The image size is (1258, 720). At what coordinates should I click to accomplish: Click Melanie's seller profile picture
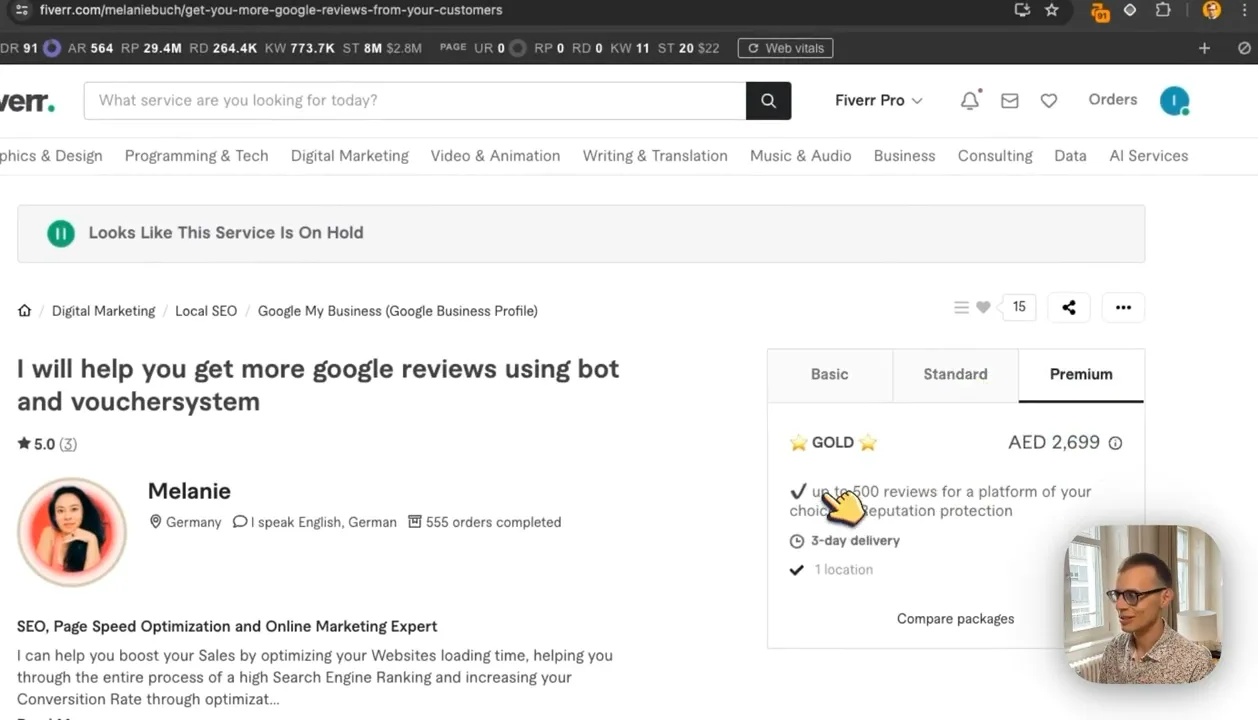72,532
